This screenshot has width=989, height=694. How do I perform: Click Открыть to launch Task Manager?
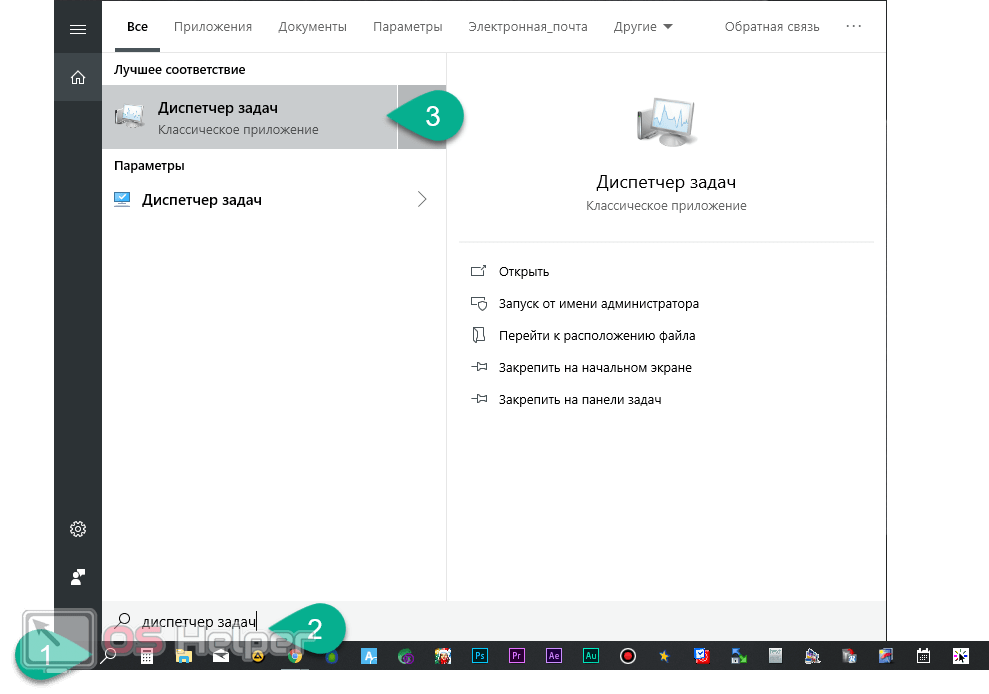[x=523, y=272]
